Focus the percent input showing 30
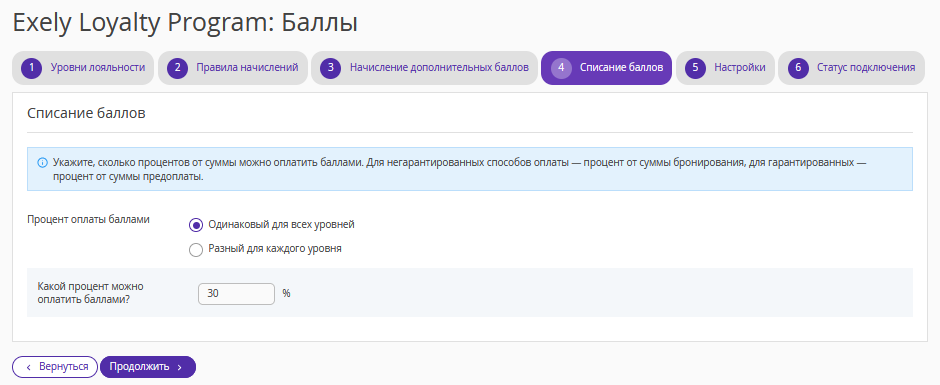Viewport: 940px width, 385px height. (236, 294)
